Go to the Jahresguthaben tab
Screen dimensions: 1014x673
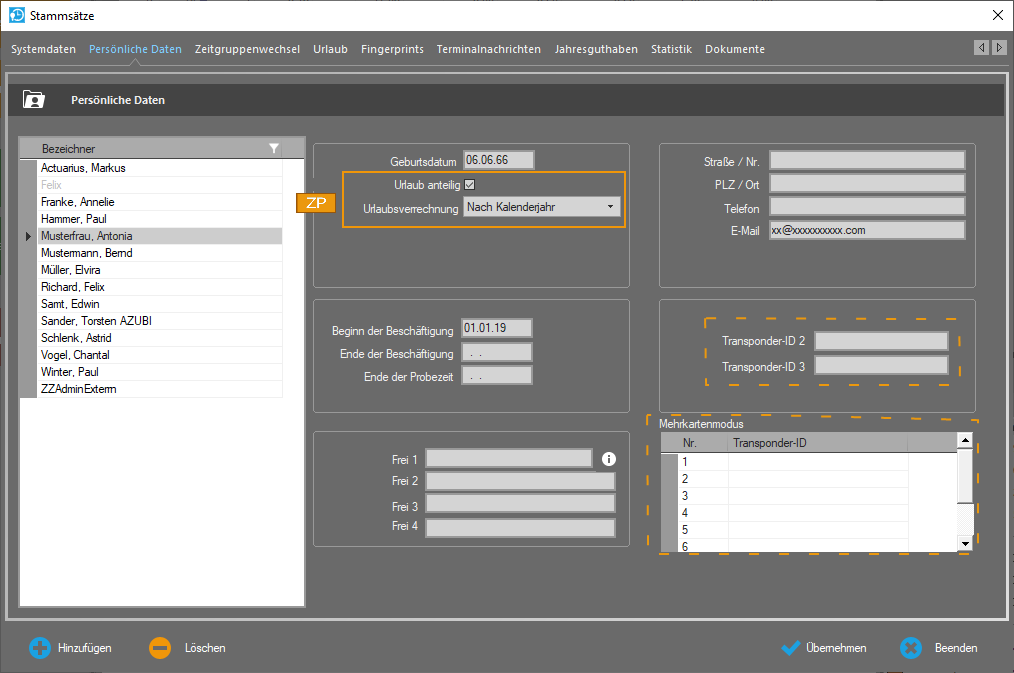tap(596, 49)
